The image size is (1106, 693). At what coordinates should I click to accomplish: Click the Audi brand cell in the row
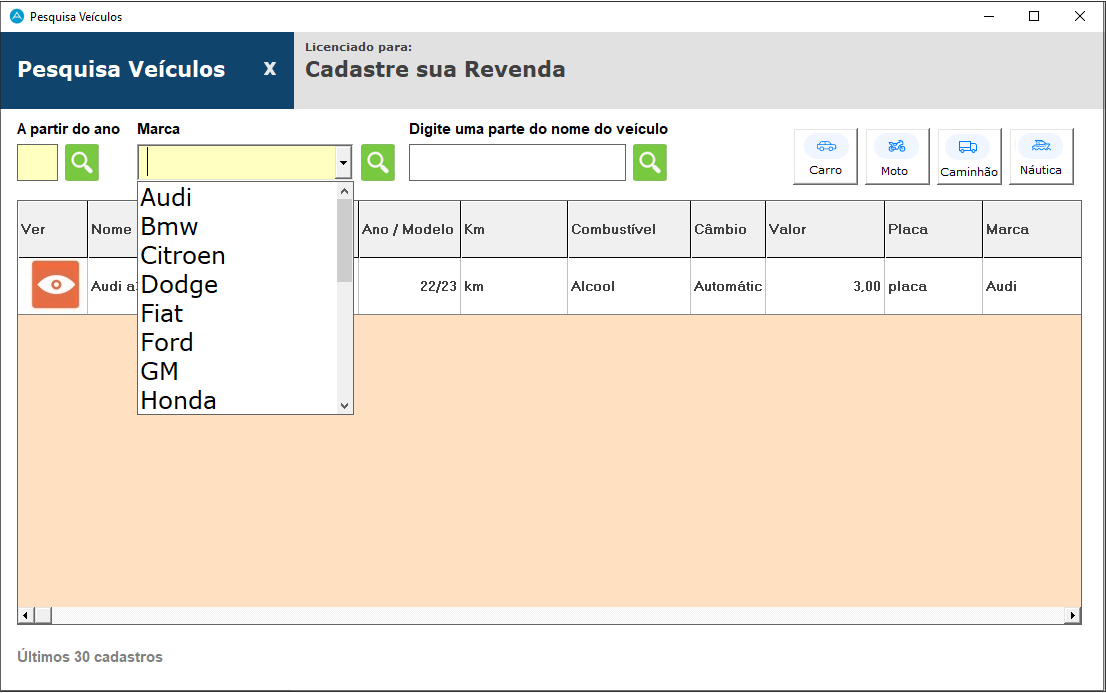(x=1032, y=287)
